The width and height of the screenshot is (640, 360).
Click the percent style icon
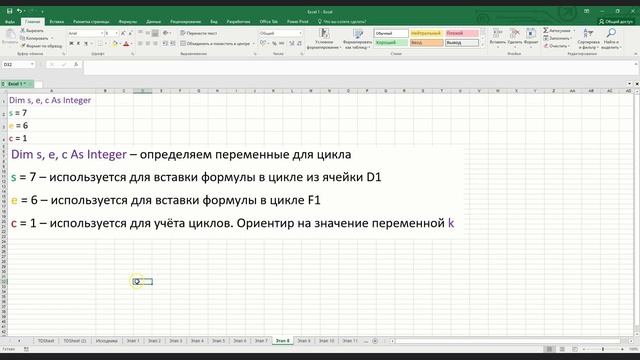tap(274, 43)
